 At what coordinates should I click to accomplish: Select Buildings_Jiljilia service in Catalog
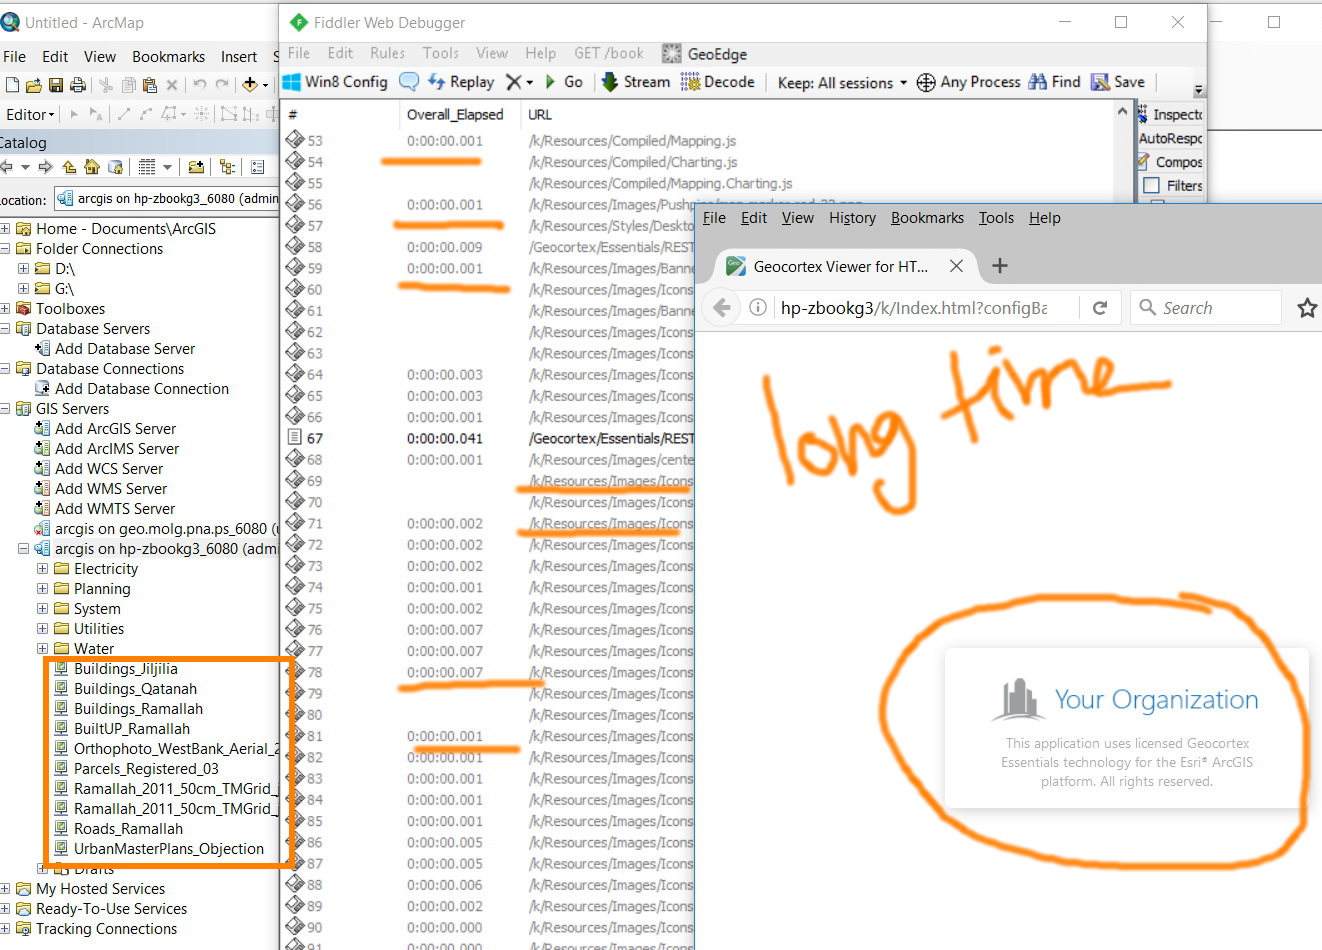point(126,669)
